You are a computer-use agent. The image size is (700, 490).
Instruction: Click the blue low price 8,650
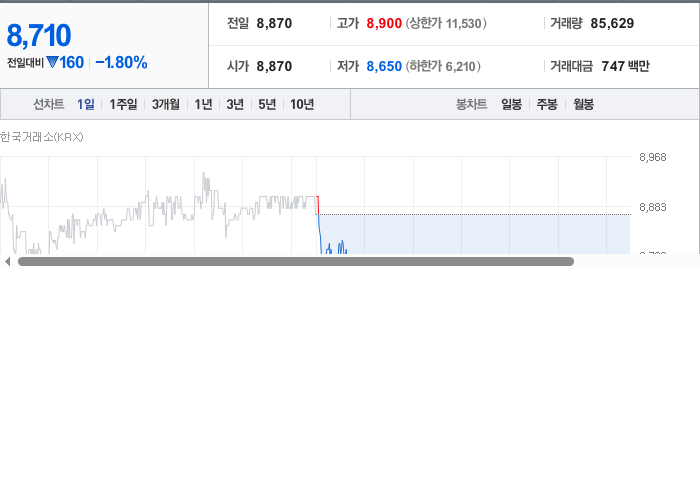[x=384, y=66]
